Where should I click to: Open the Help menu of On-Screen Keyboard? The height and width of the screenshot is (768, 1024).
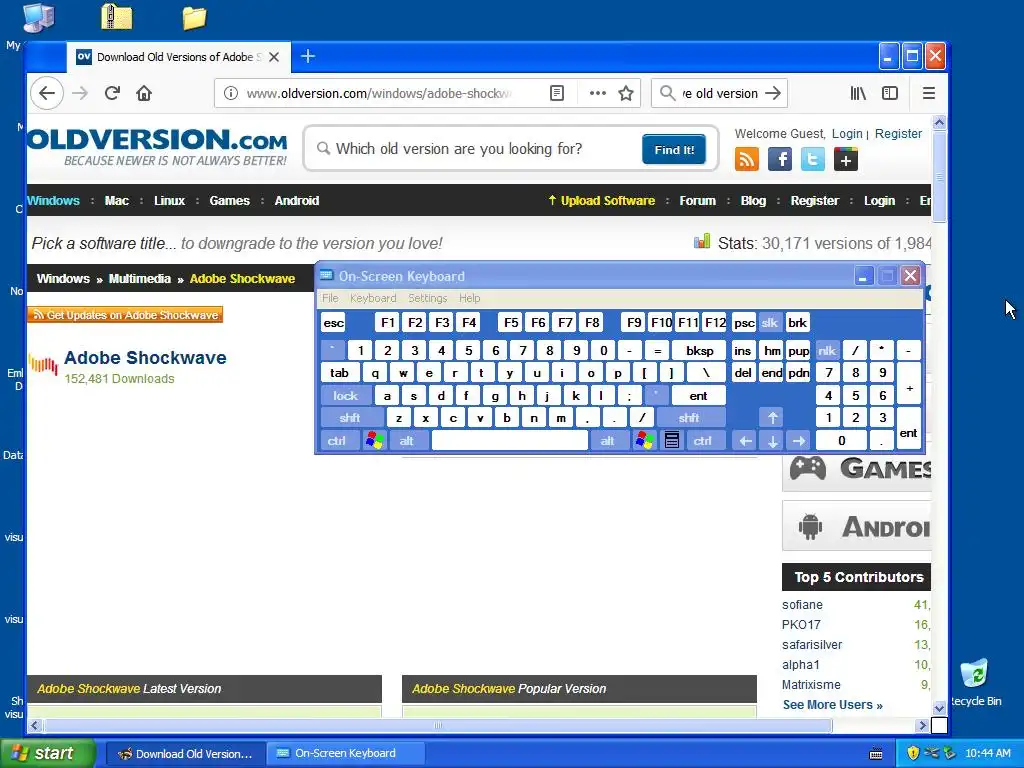coord(470,298)
